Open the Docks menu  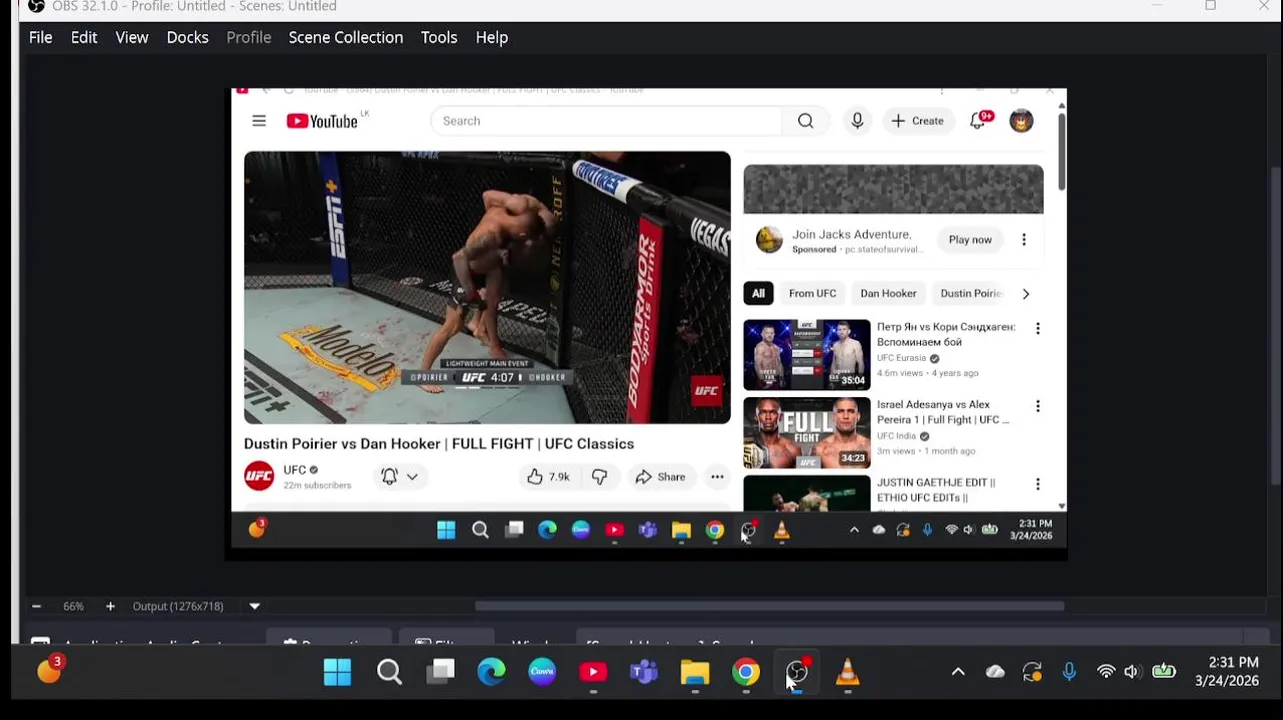pyautogui.click(x=188, y=37)
